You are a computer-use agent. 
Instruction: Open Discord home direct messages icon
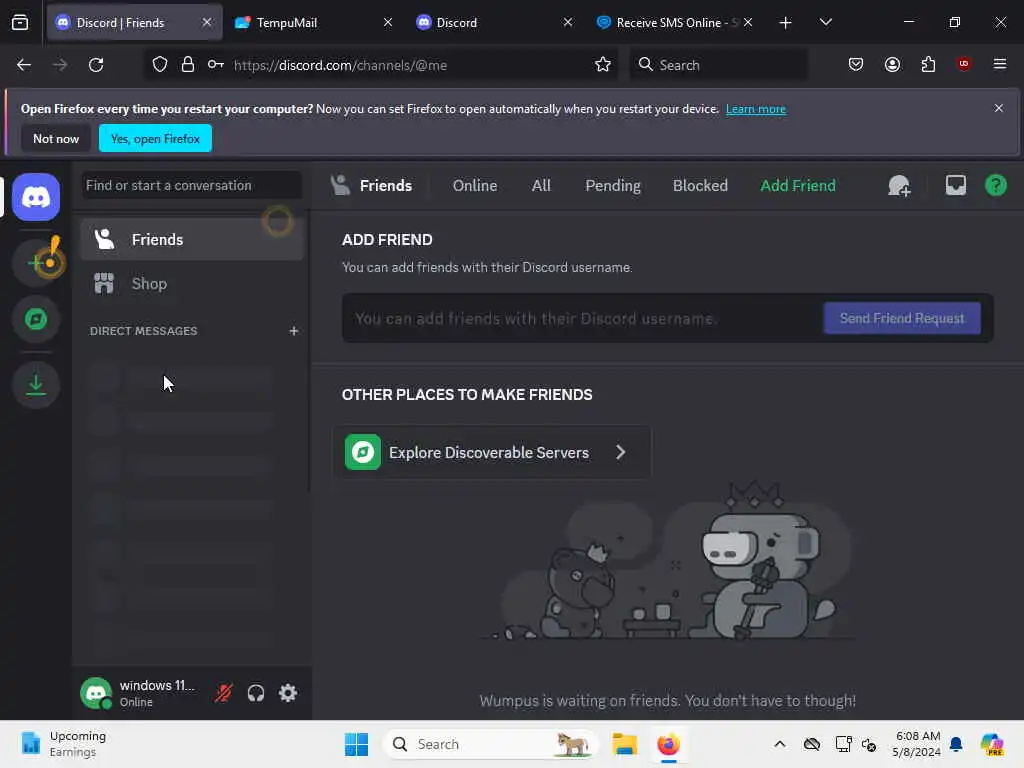pos(36,197)
